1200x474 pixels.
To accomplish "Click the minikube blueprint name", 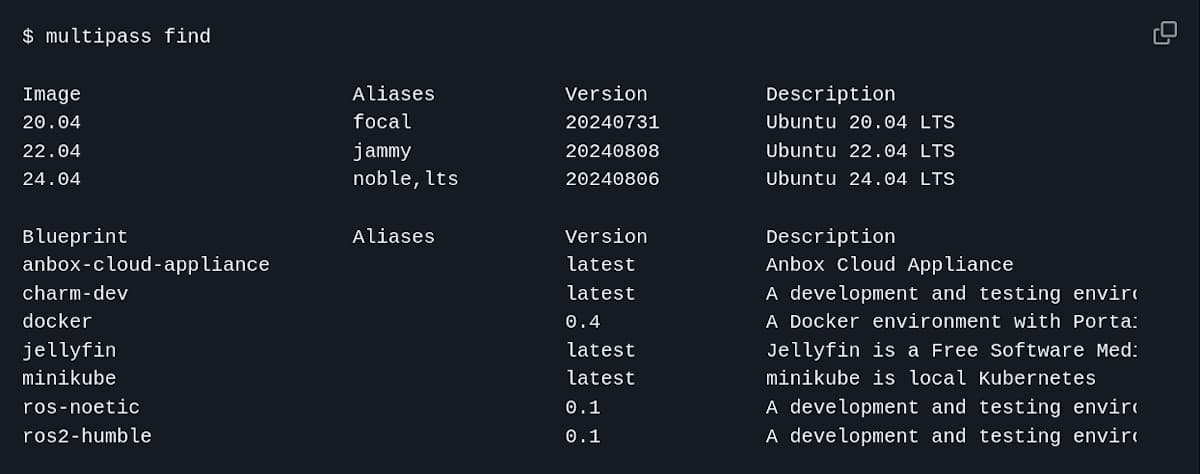I will coord(69,379).
